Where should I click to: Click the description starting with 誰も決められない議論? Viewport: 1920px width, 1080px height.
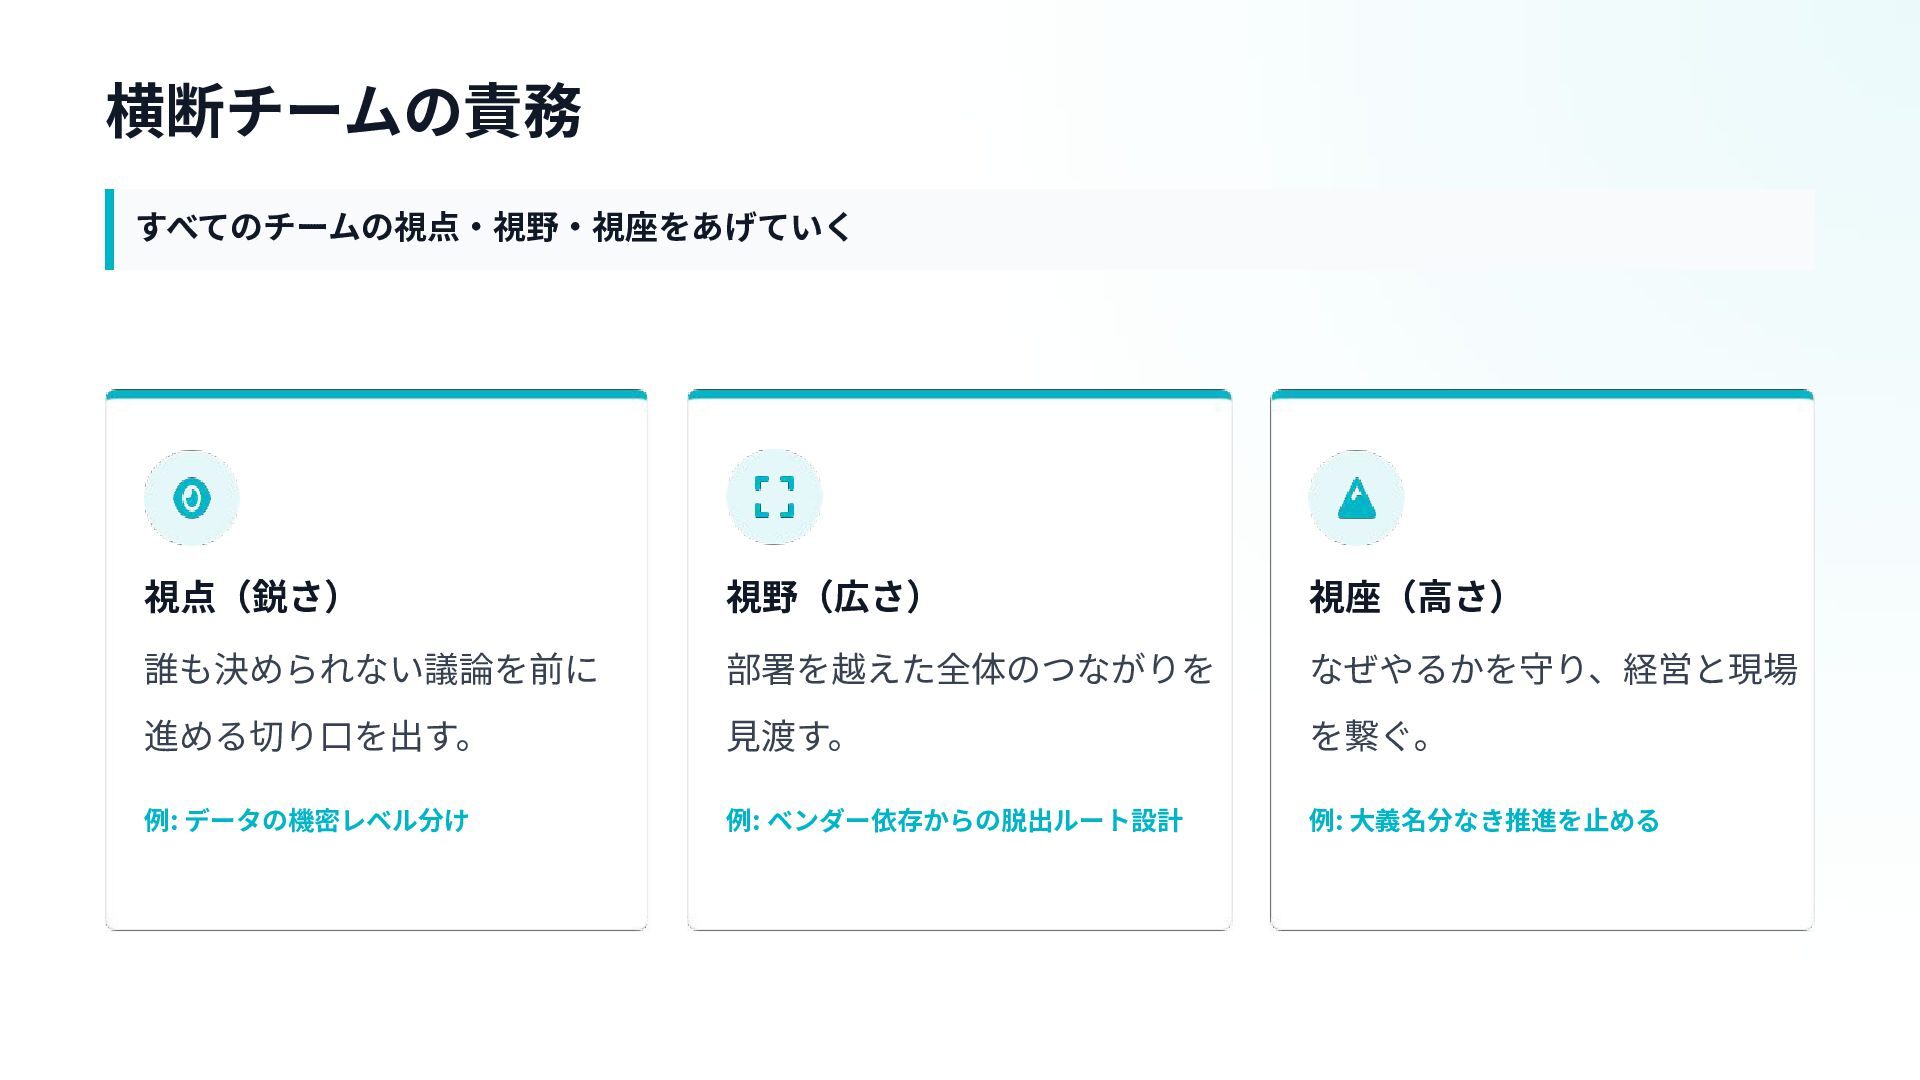[371, 702]
